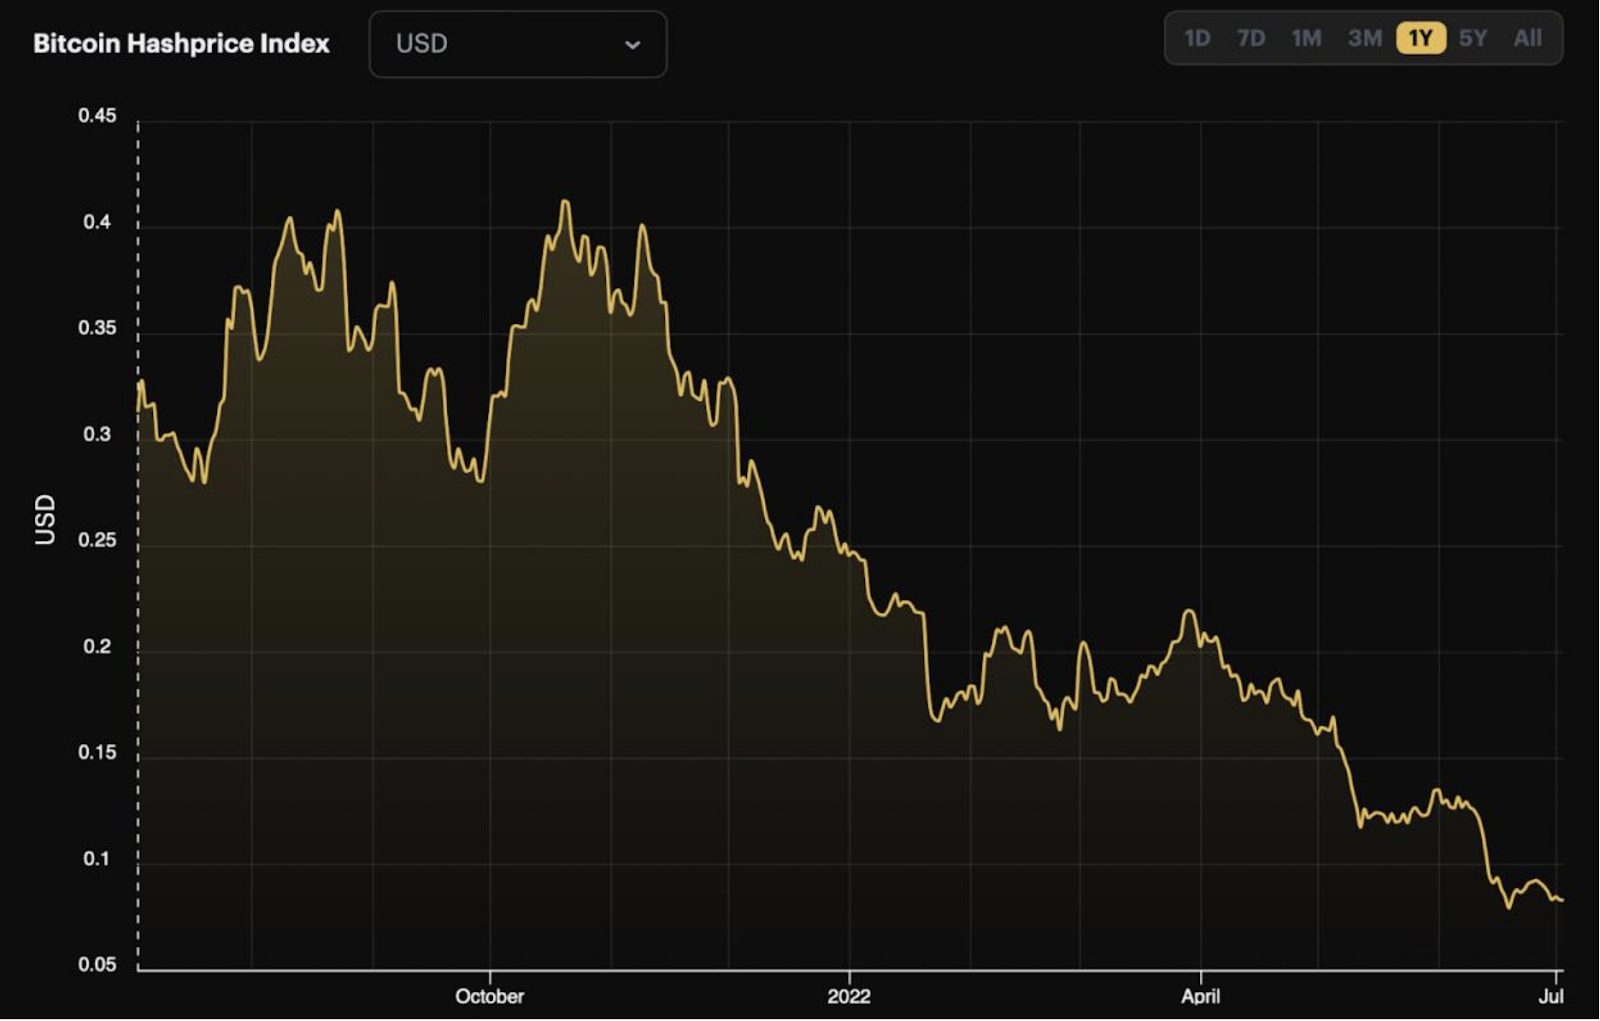Choose the 1Y time range

(x=1421, y=39)
